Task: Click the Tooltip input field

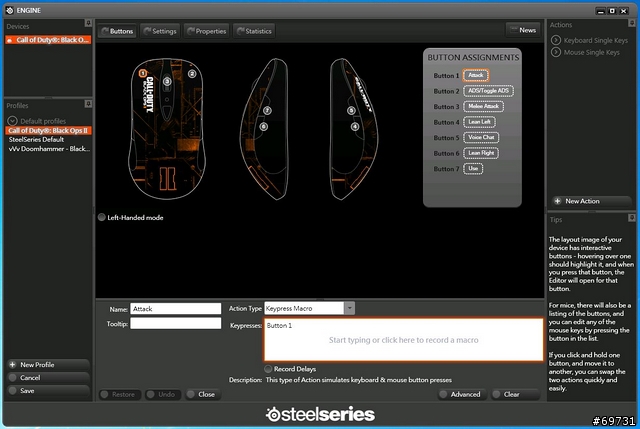Action: (x=176, y=323)
